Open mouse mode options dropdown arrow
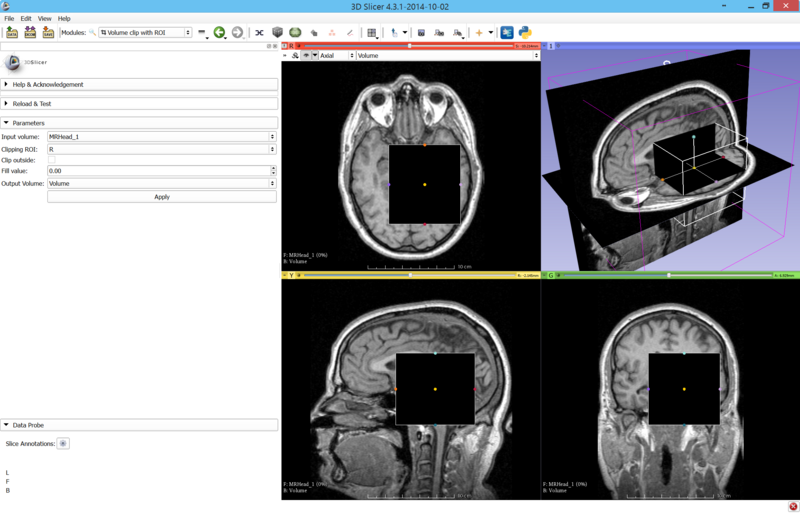The width and height of the screenshot is (800, 513). [x=405, y=33]
